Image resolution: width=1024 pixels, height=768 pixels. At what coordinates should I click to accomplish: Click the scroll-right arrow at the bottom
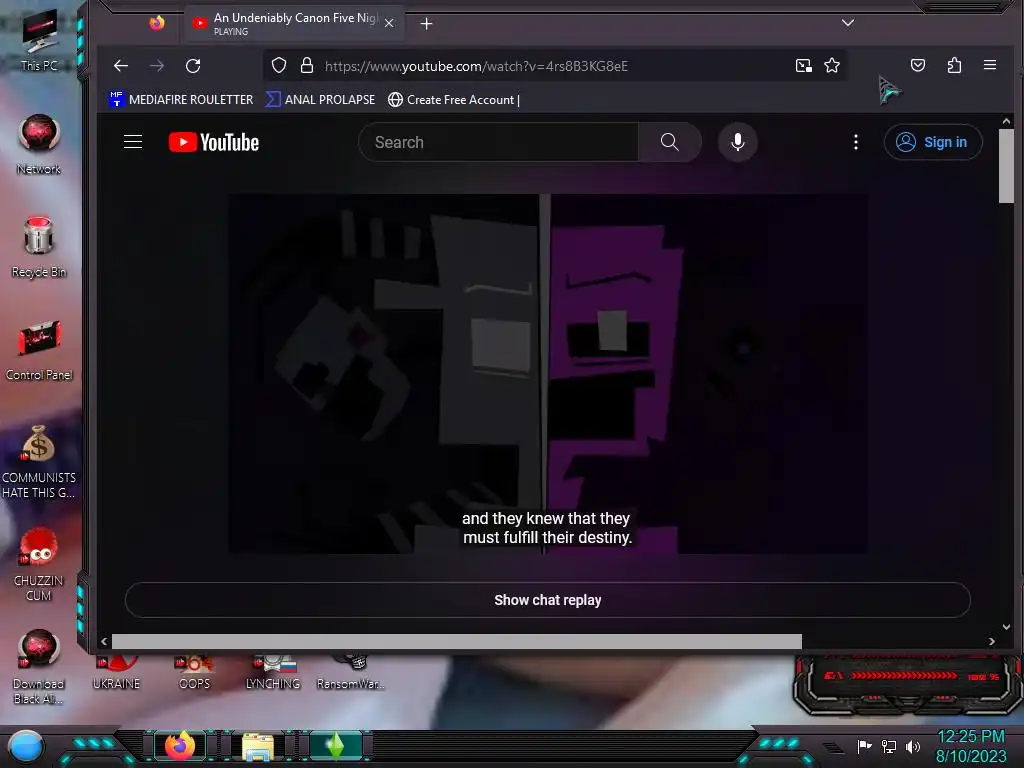[991, 641]
